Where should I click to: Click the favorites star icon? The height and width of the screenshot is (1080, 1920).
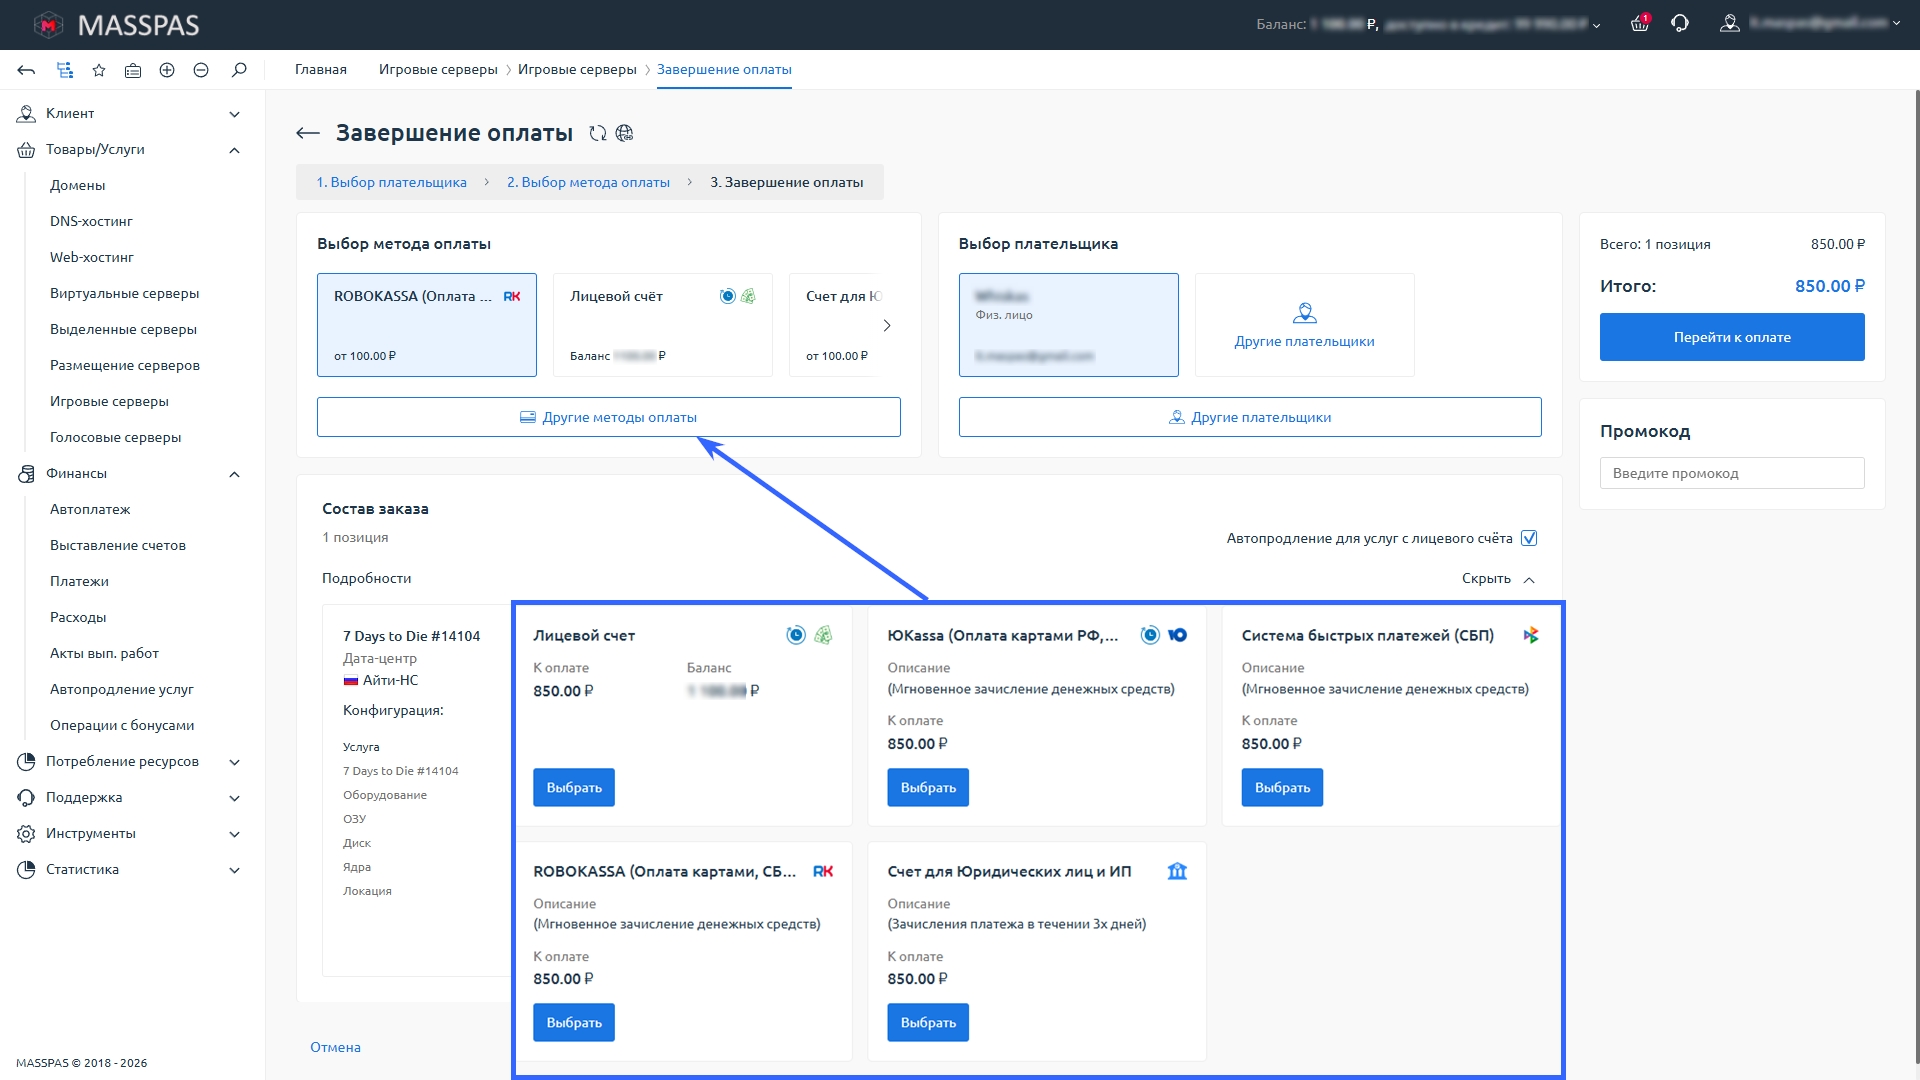[99, 70]
